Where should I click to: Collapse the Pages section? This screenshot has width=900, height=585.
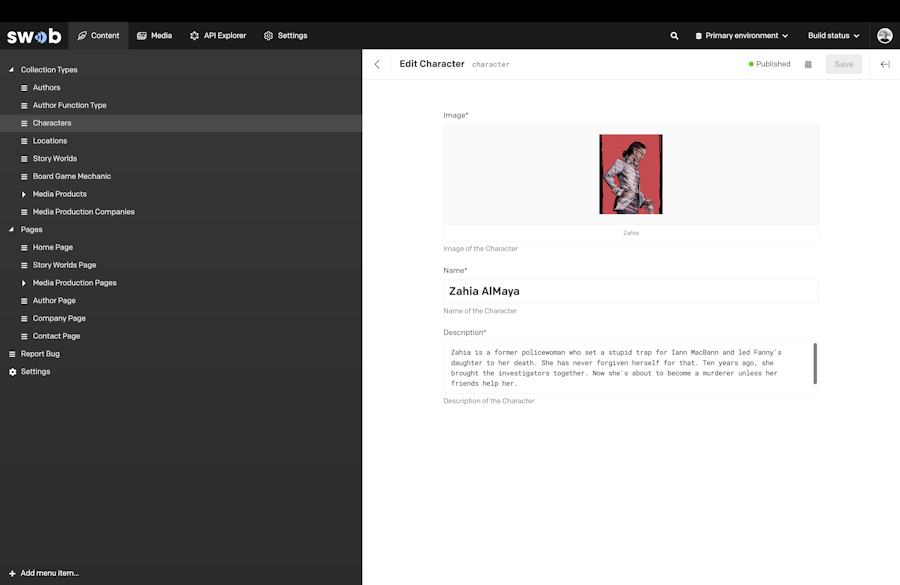11,230
